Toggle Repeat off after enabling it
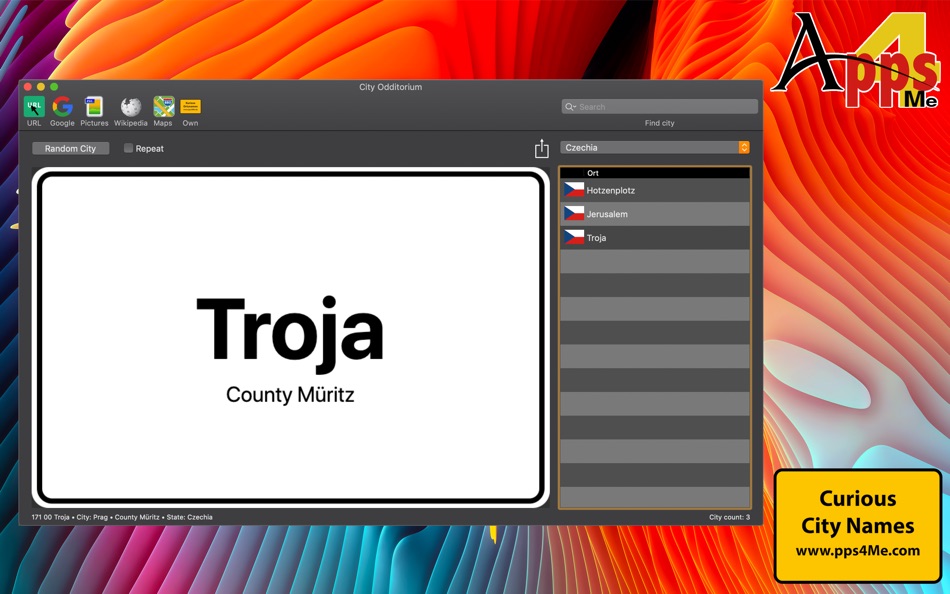Viewport: 950px width, 594px height. coord(128,147)
